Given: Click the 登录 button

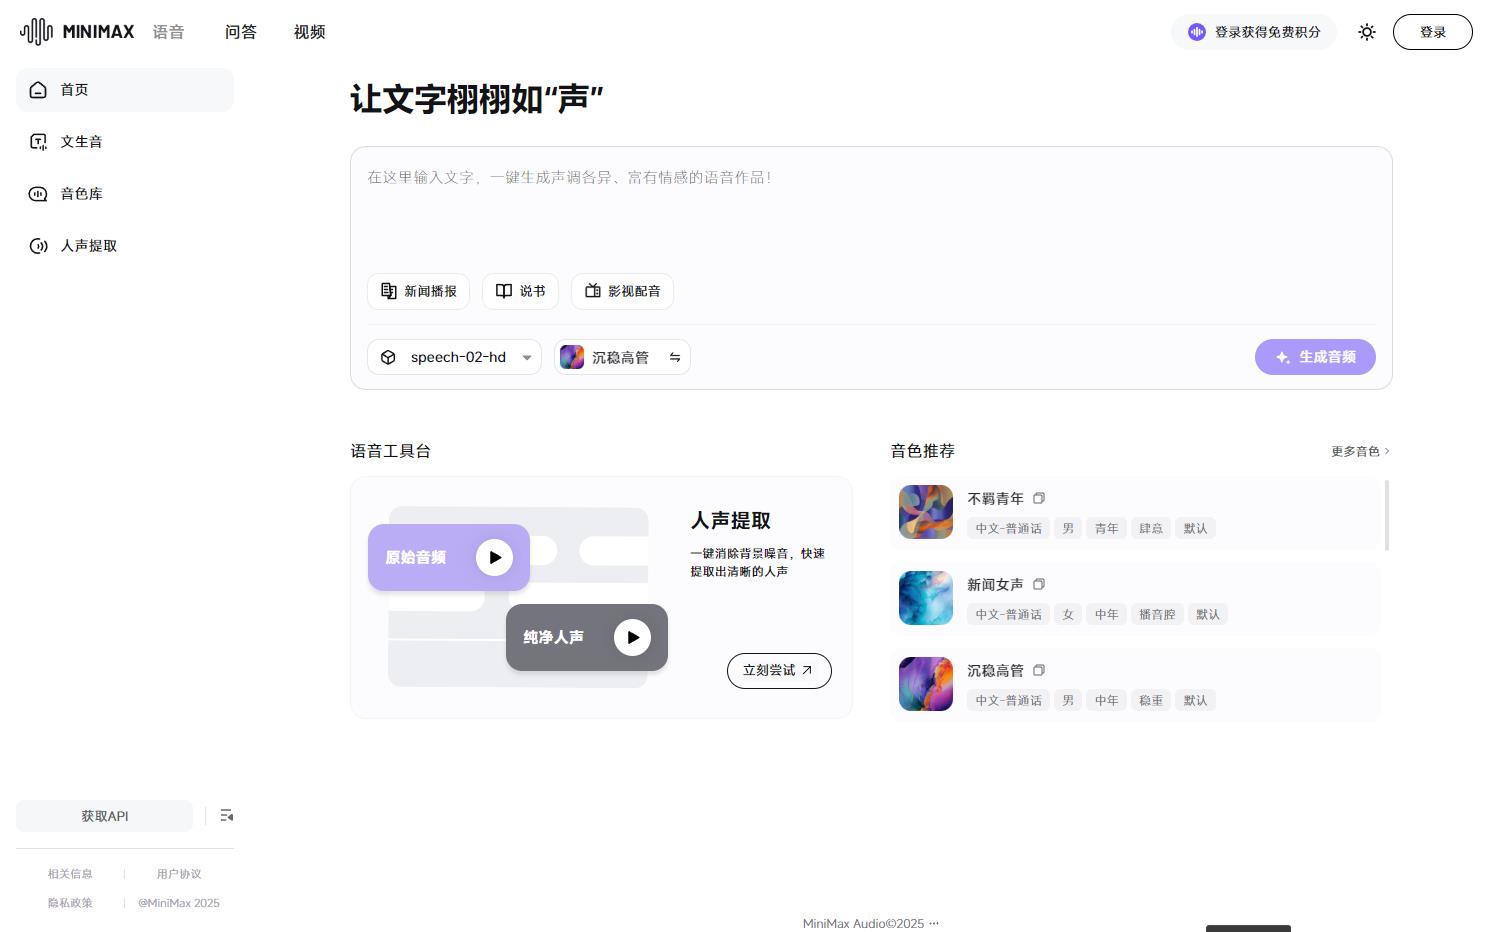Looking at the screenshot, I should [x=1433, y=32].
